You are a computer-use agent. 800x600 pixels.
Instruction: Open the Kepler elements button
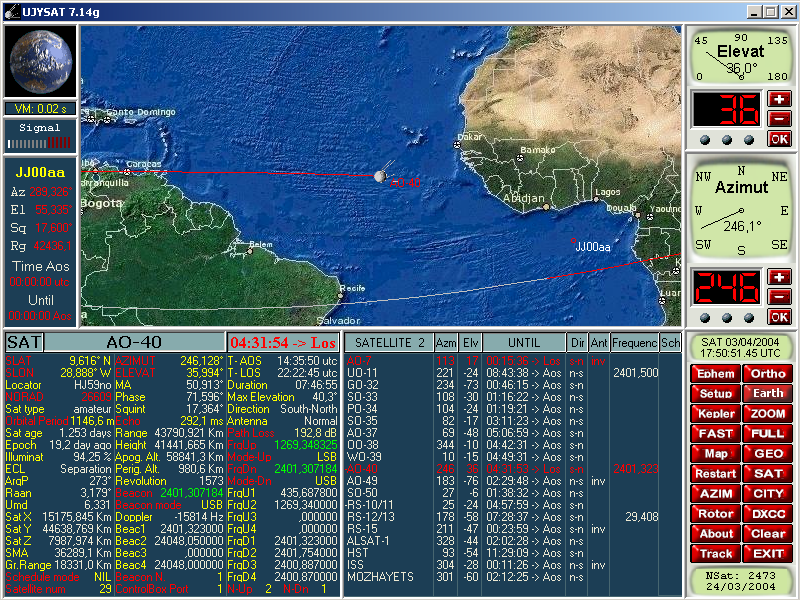point(716,413)
